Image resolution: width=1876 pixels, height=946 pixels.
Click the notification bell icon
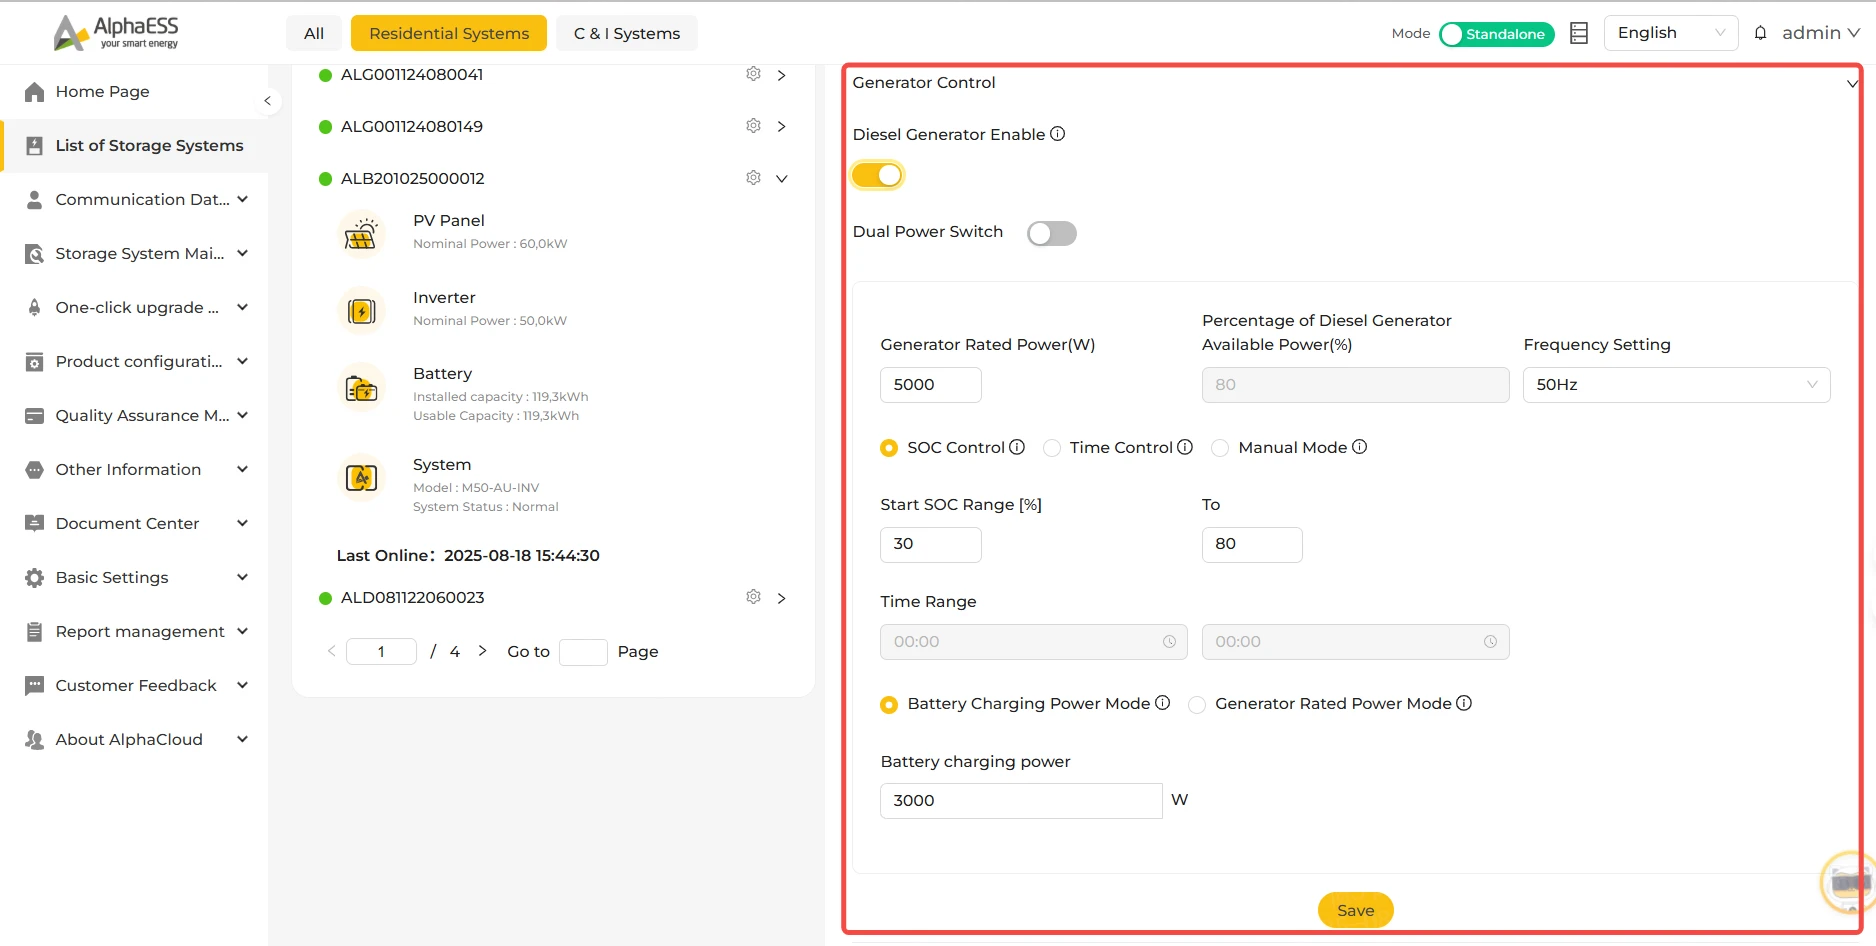1760,33
